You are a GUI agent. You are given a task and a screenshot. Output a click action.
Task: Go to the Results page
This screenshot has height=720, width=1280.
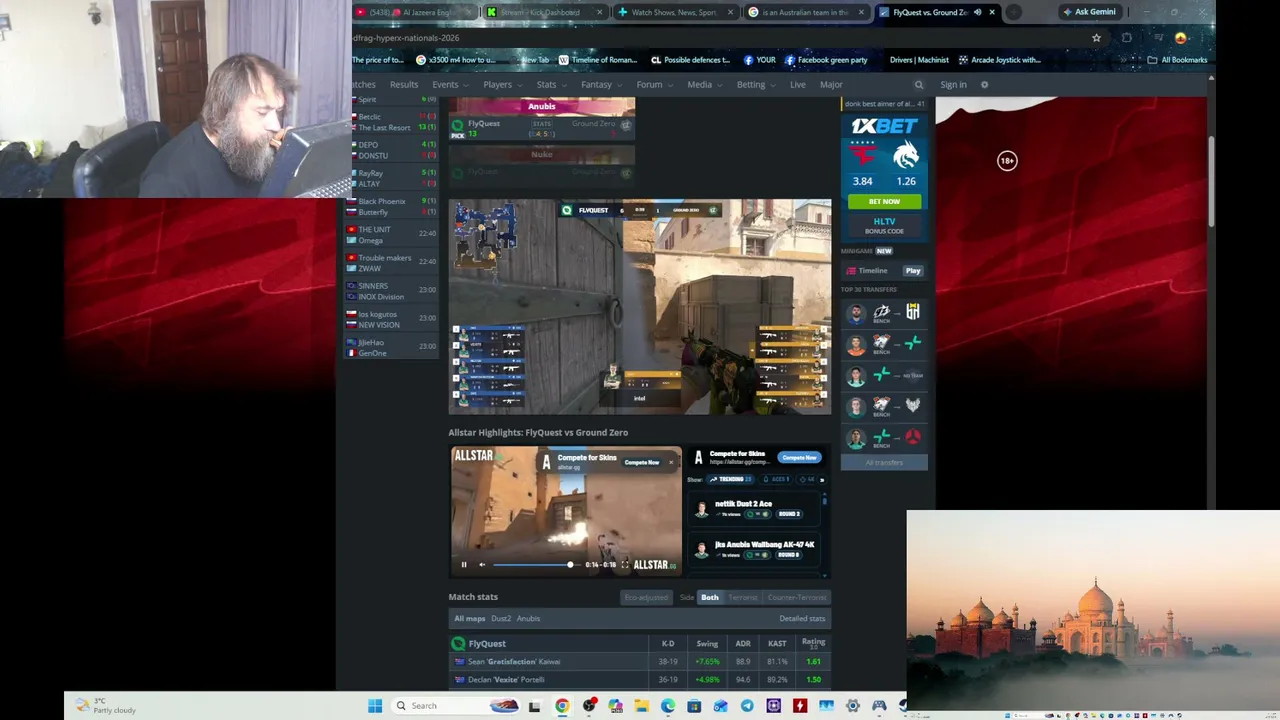click(x=404, y=85)
